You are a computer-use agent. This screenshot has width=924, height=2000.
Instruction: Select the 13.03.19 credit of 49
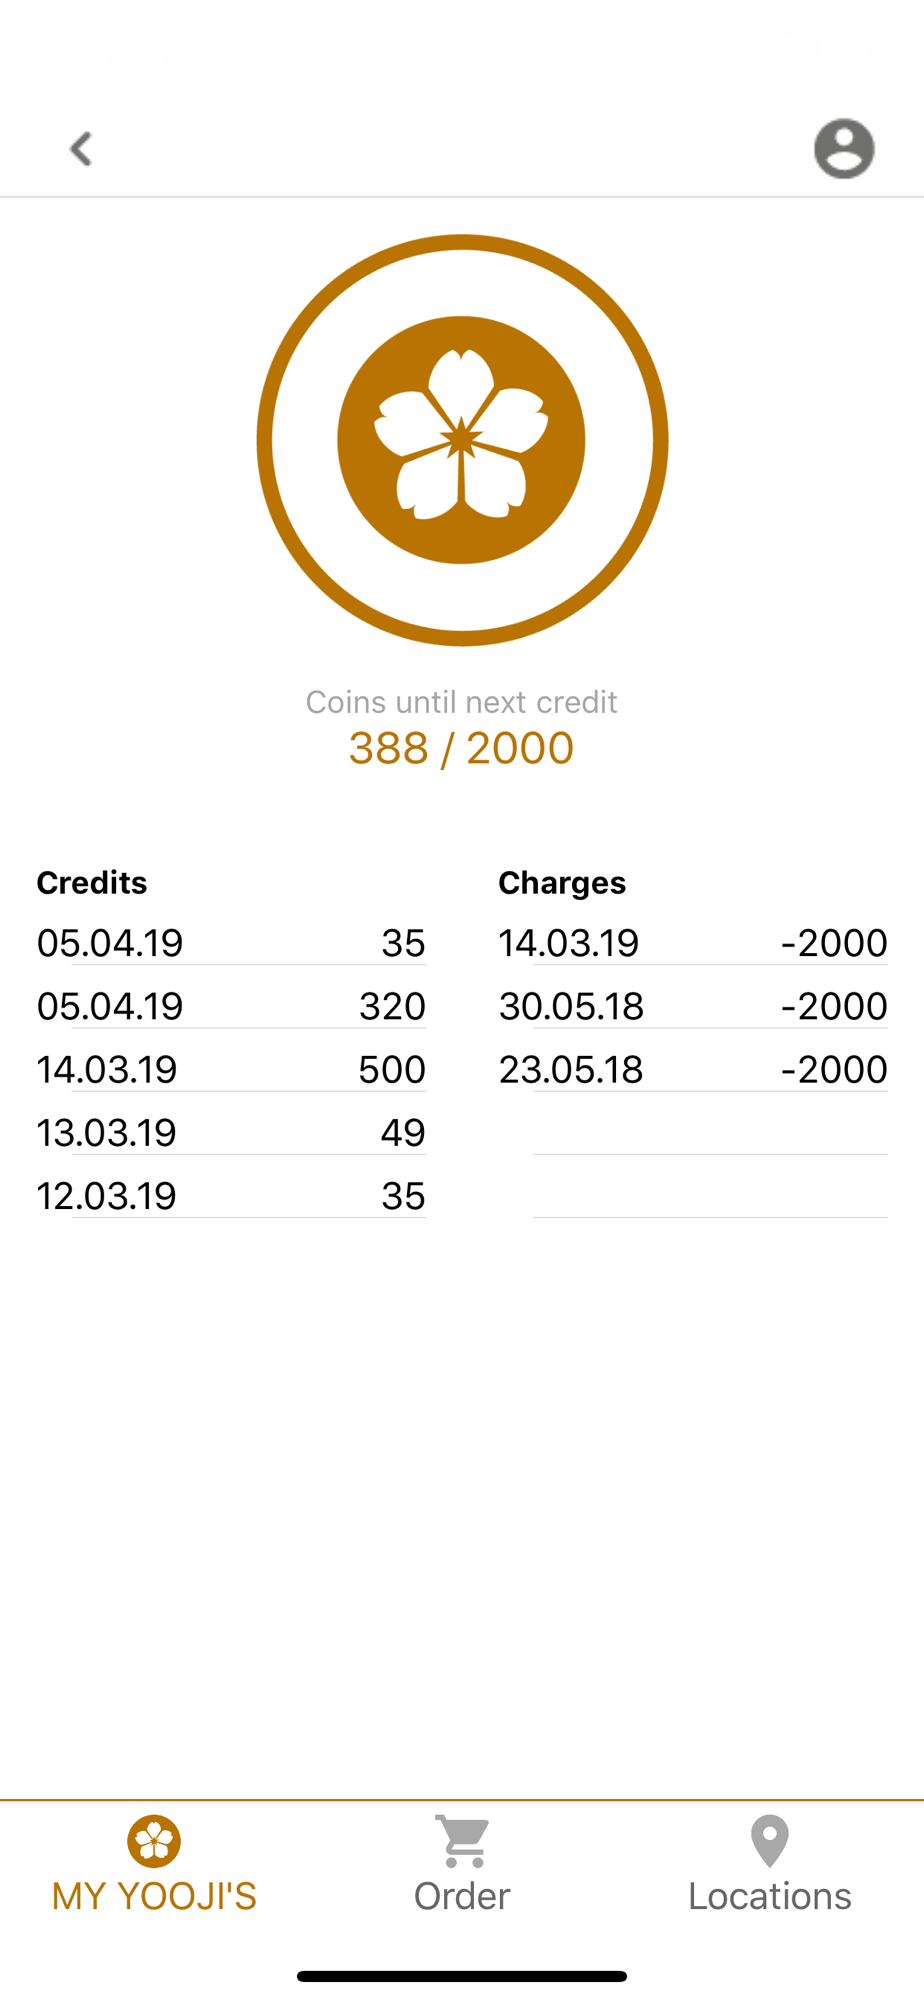click(x=231, y=1132)
